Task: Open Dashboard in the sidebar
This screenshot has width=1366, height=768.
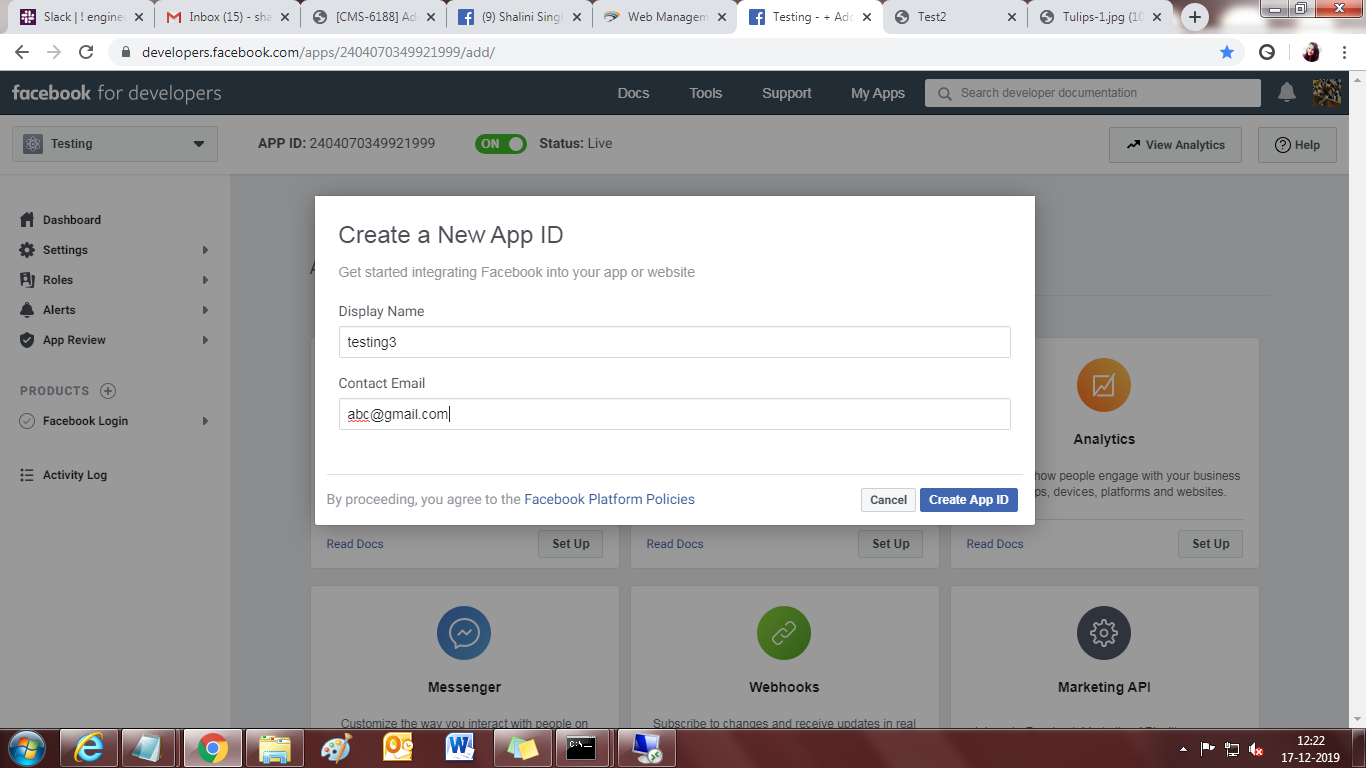Action: [x=71, y=220]
